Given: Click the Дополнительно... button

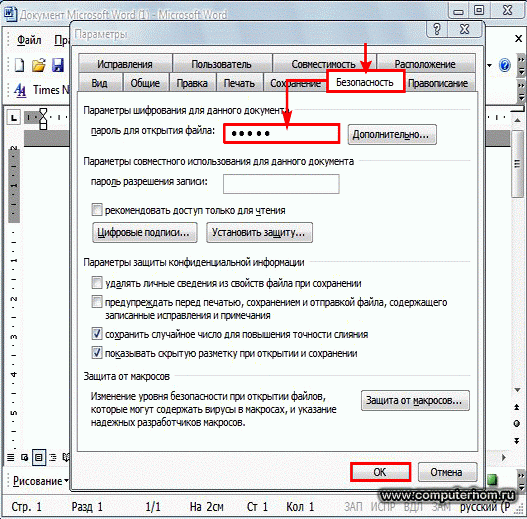Looking at the screenshot, I should (392, 134).
